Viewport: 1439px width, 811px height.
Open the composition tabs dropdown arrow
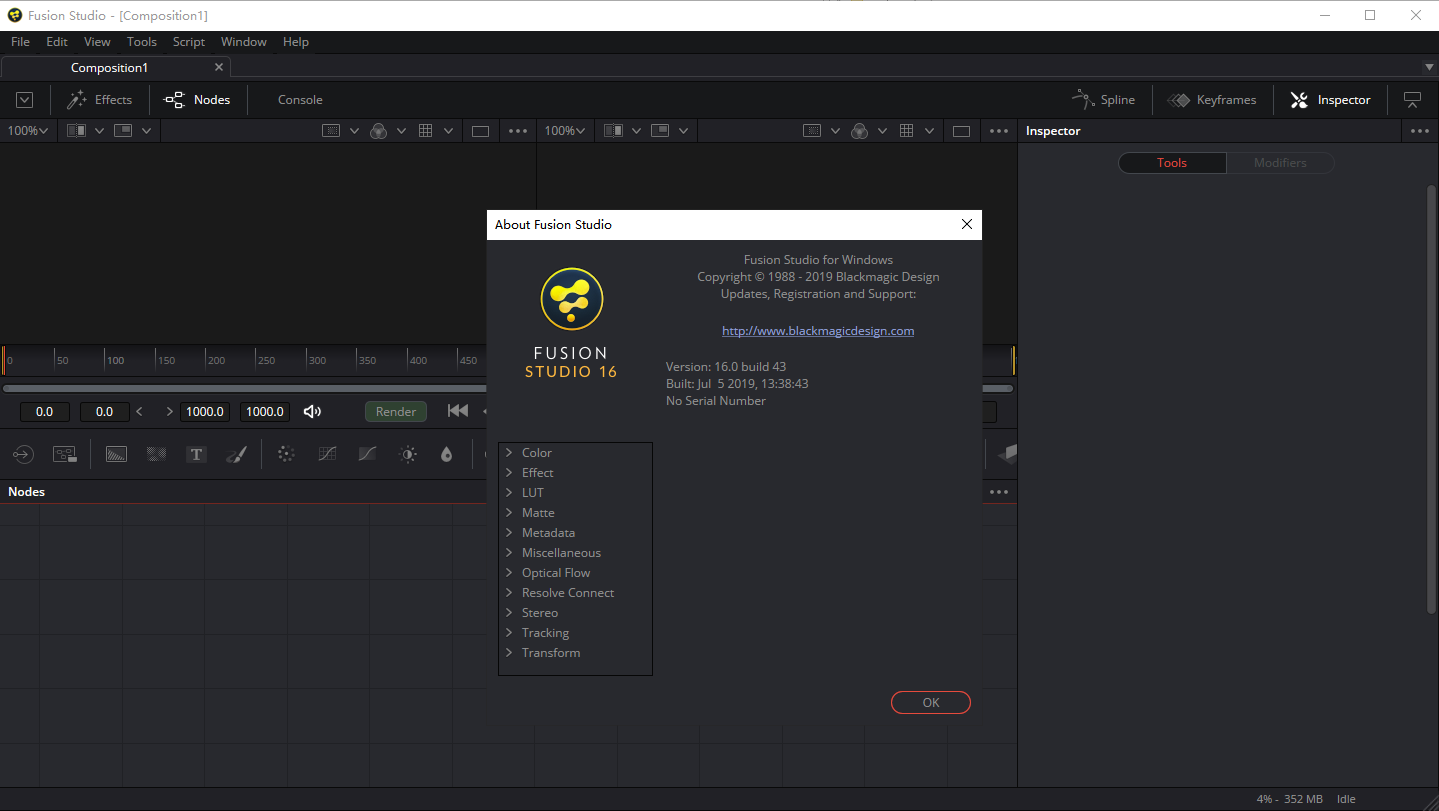pos(1429,67)
